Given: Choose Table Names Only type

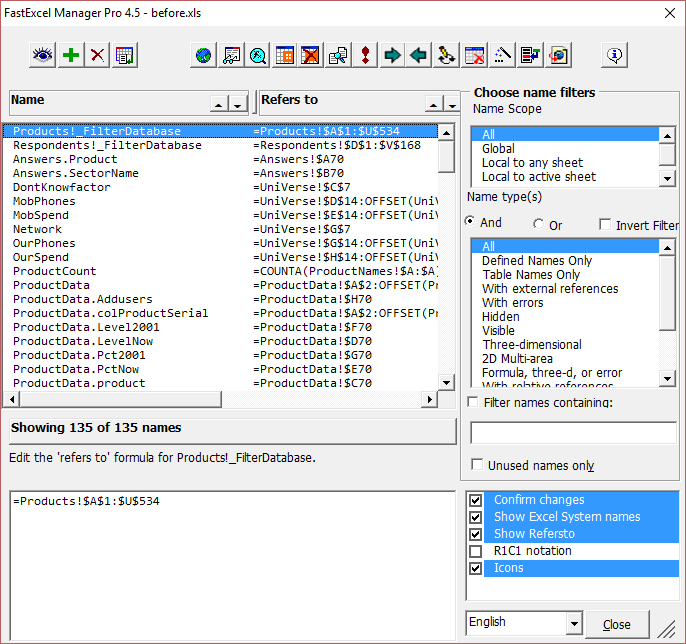Looking at the screenshot, I should [565, 275].
